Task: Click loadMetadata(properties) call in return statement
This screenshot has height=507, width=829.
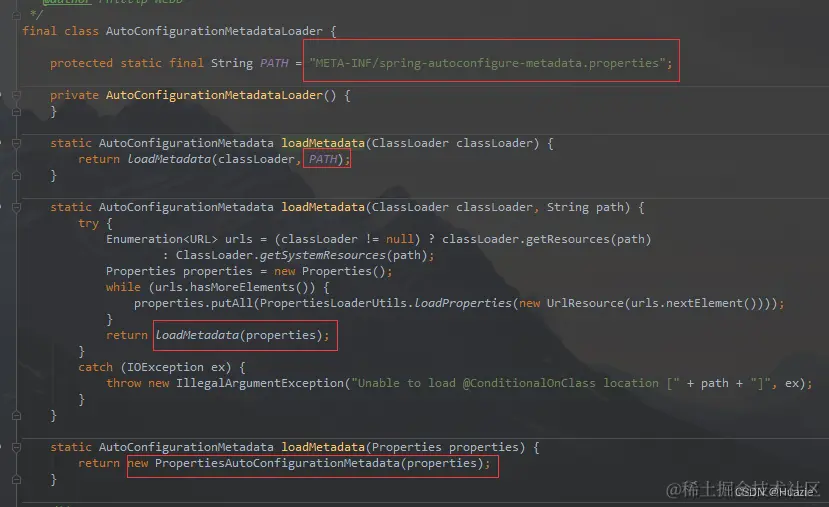Action: pos(238,335)
